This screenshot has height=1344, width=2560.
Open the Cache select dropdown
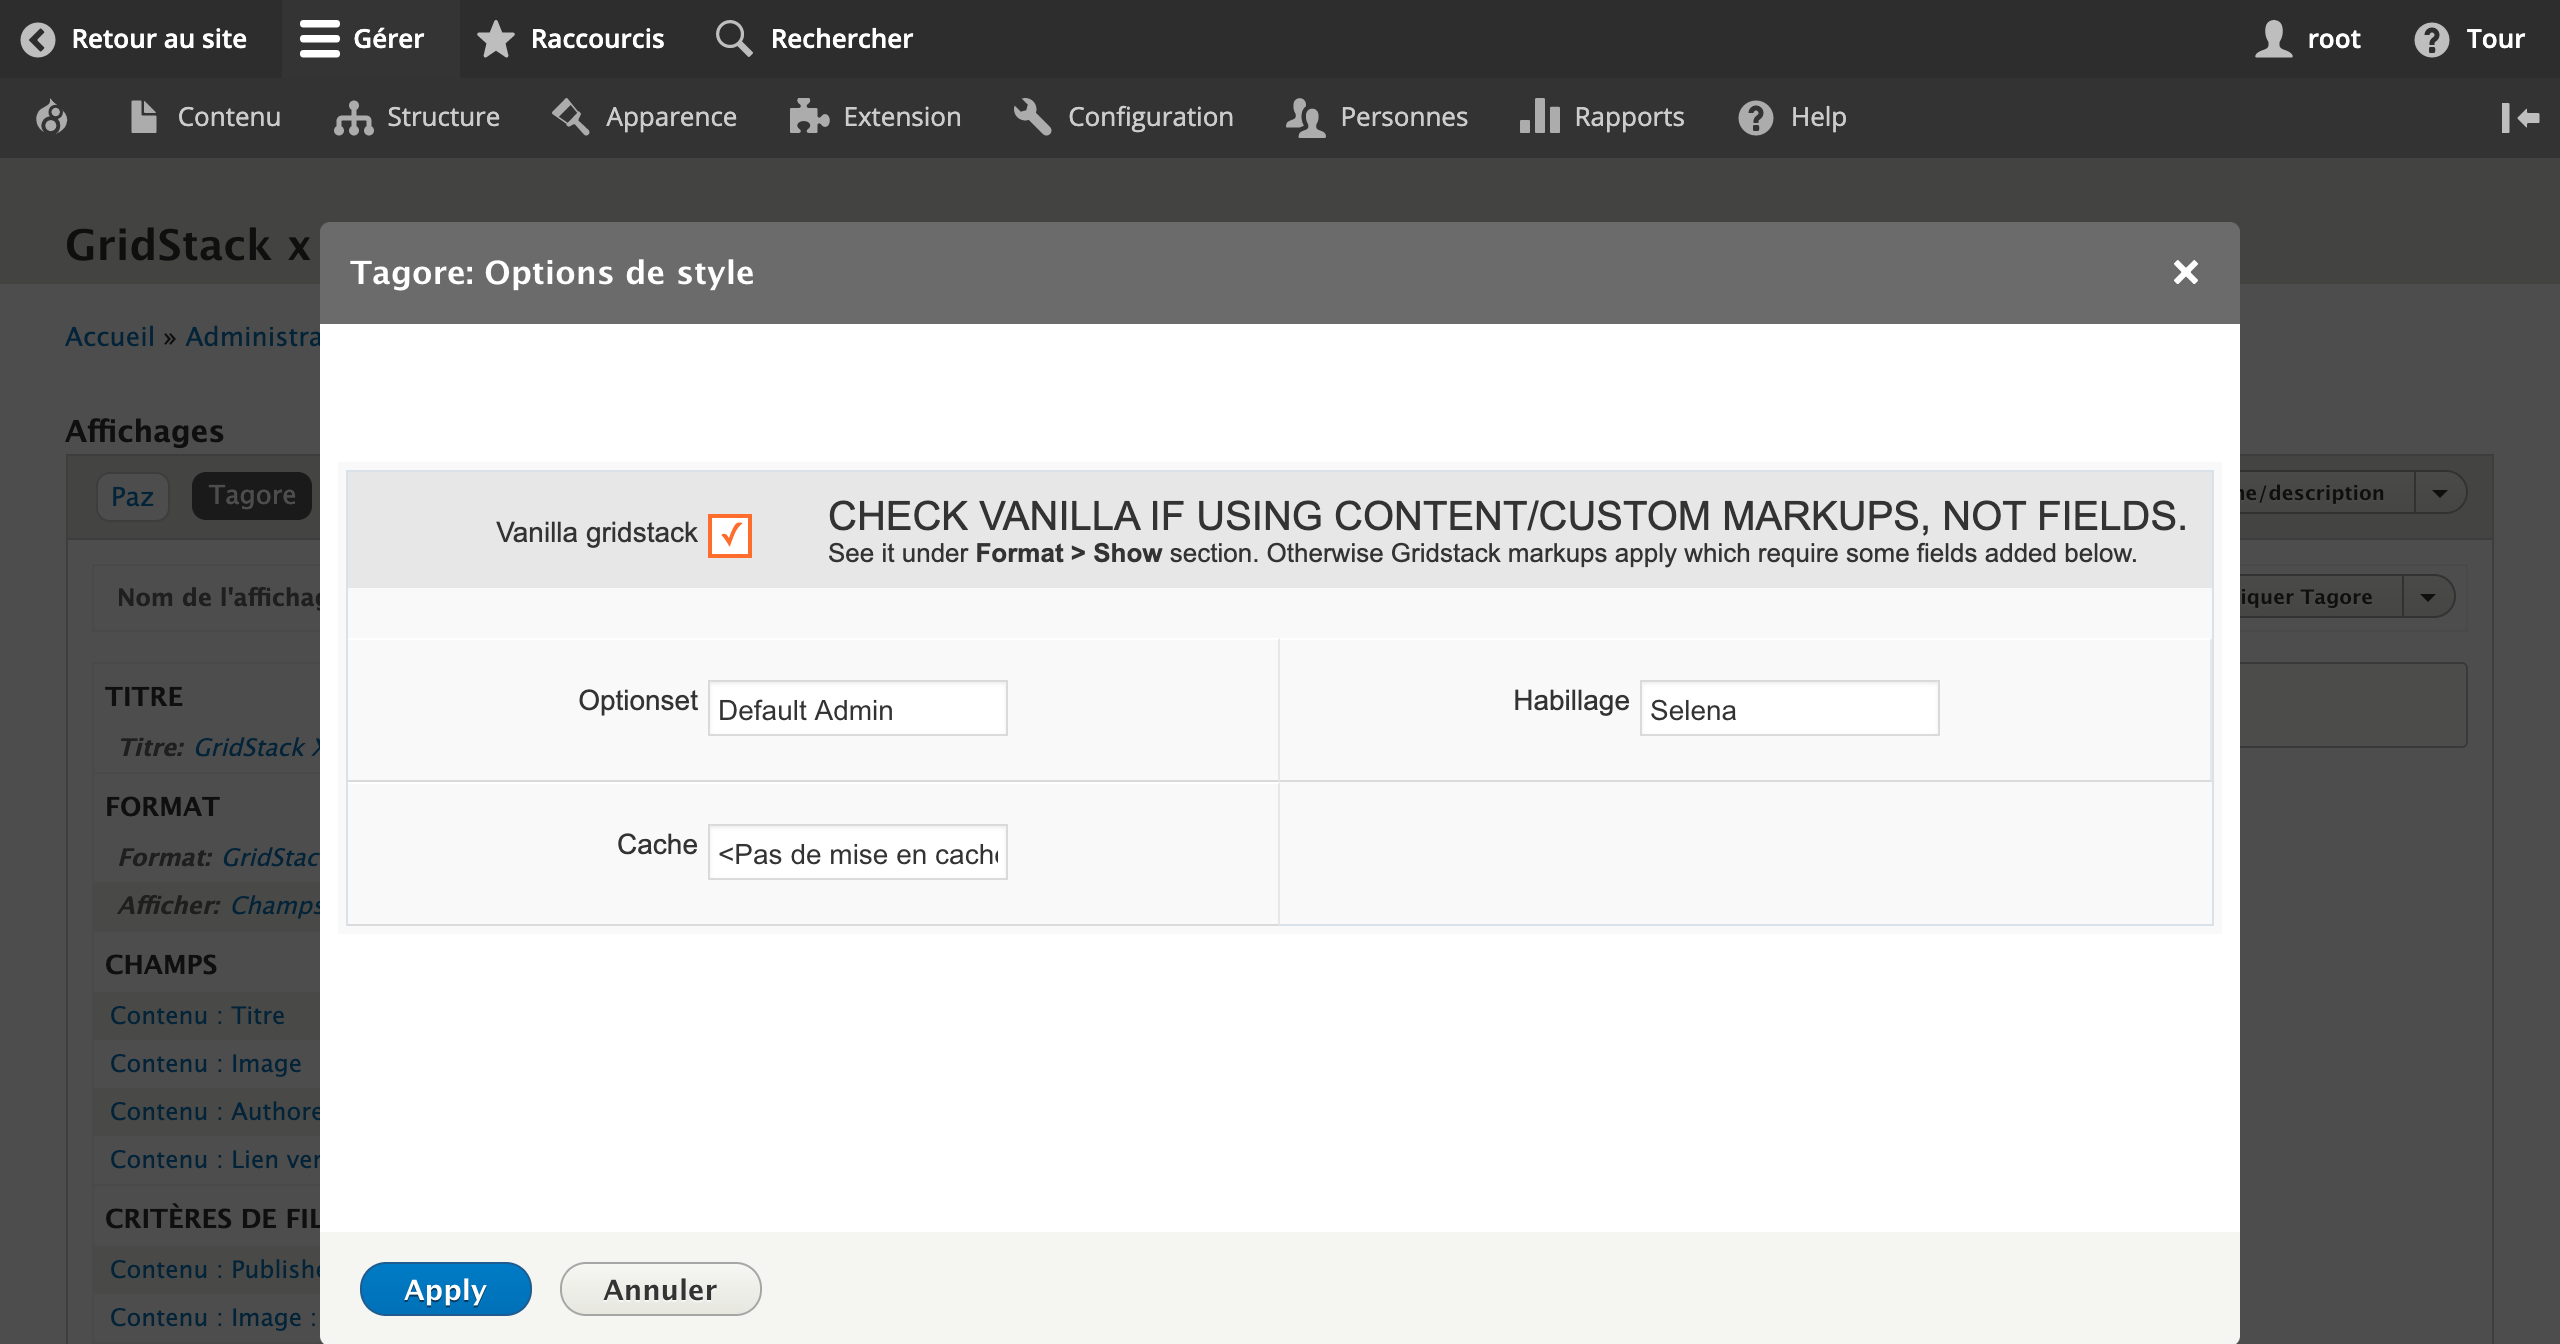coord(857,853)
